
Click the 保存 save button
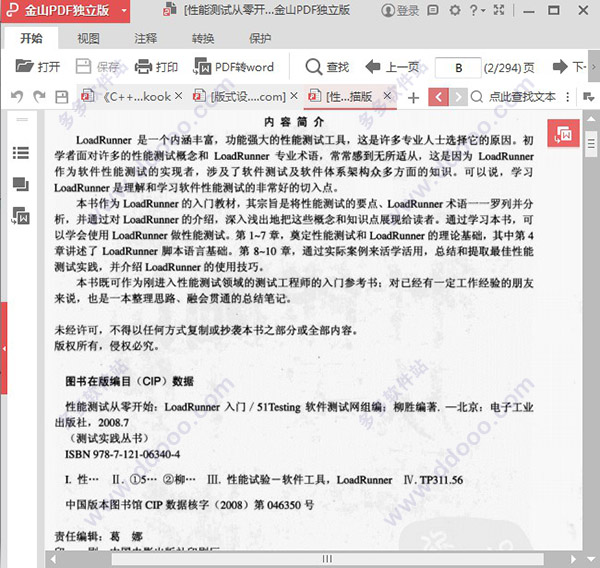coord(98,67)
